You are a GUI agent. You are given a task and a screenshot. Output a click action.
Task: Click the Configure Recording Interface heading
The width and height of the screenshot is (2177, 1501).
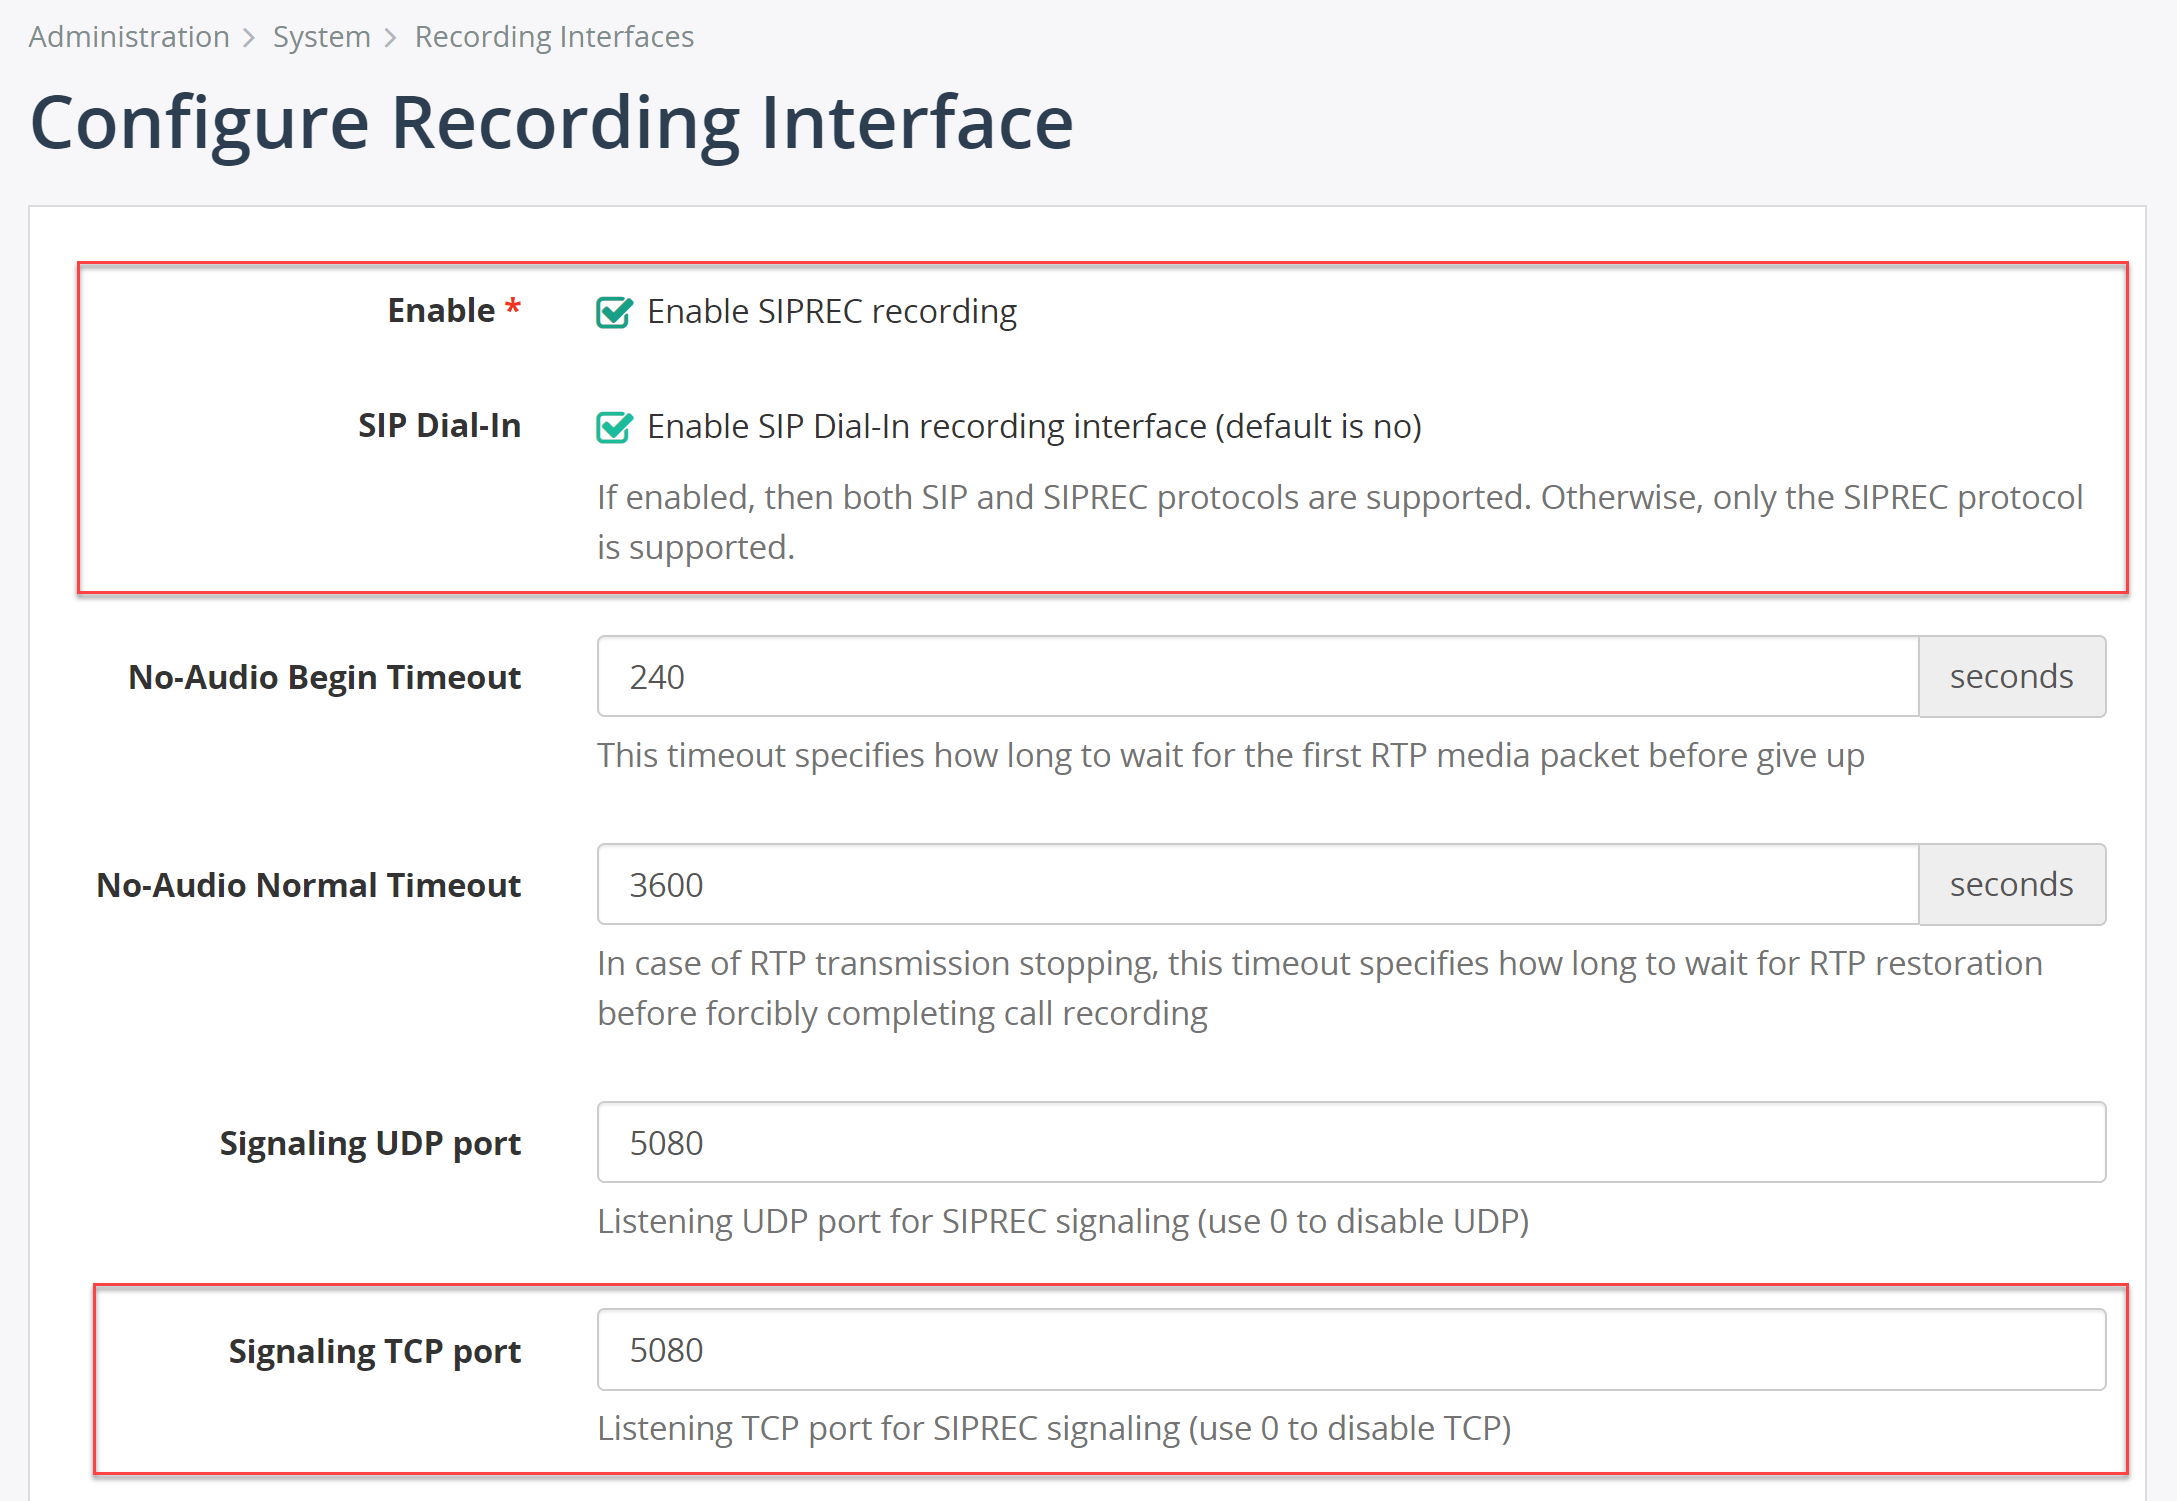552,123
